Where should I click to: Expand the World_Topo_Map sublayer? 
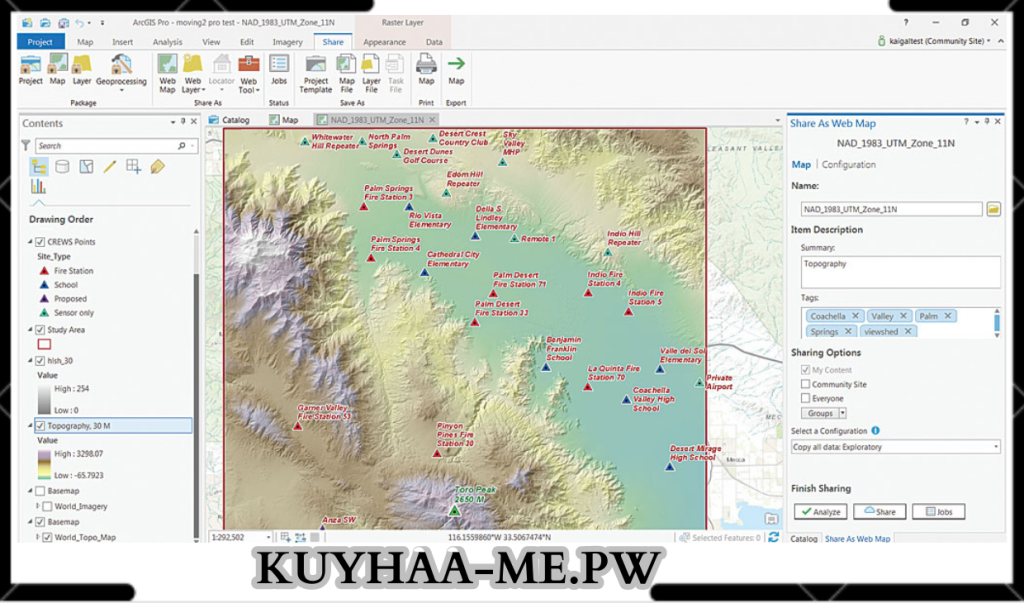pos(38,538)
